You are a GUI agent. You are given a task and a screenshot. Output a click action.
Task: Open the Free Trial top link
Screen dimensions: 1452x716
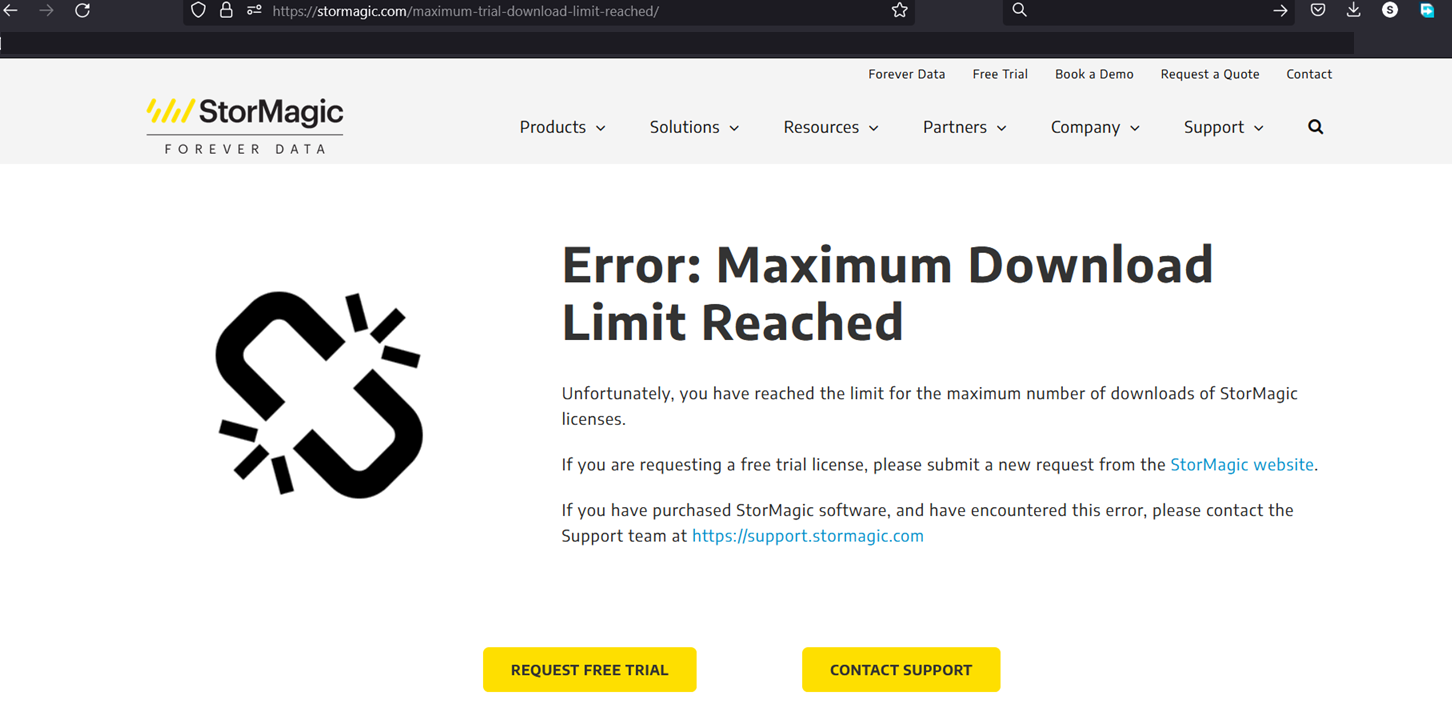(1000, 74)
